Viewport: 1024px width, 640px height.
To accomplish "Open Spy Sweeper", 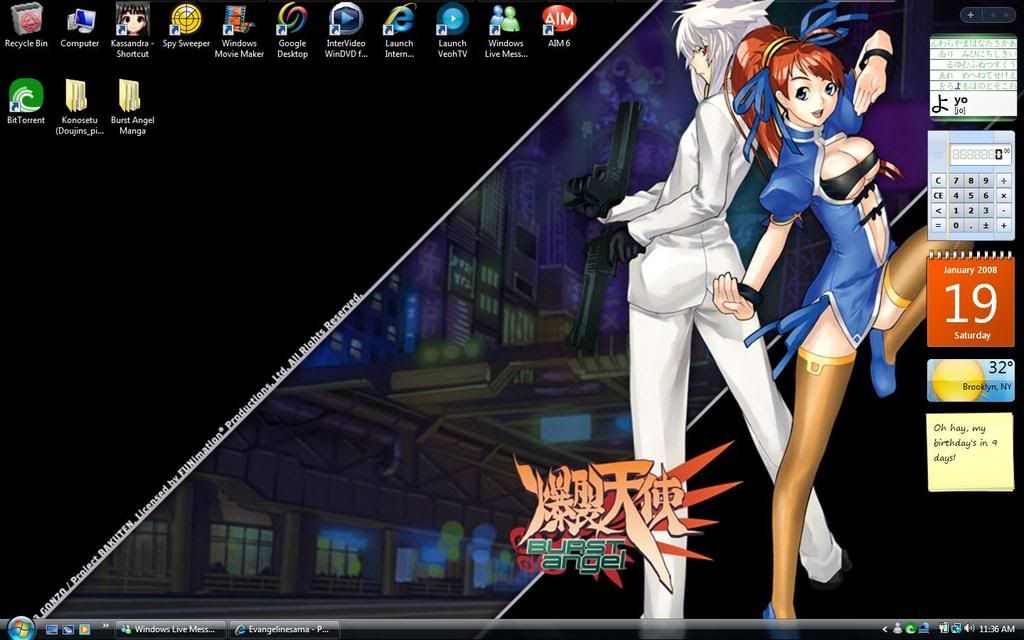I will pyautogui.click(x=186, y=20).
